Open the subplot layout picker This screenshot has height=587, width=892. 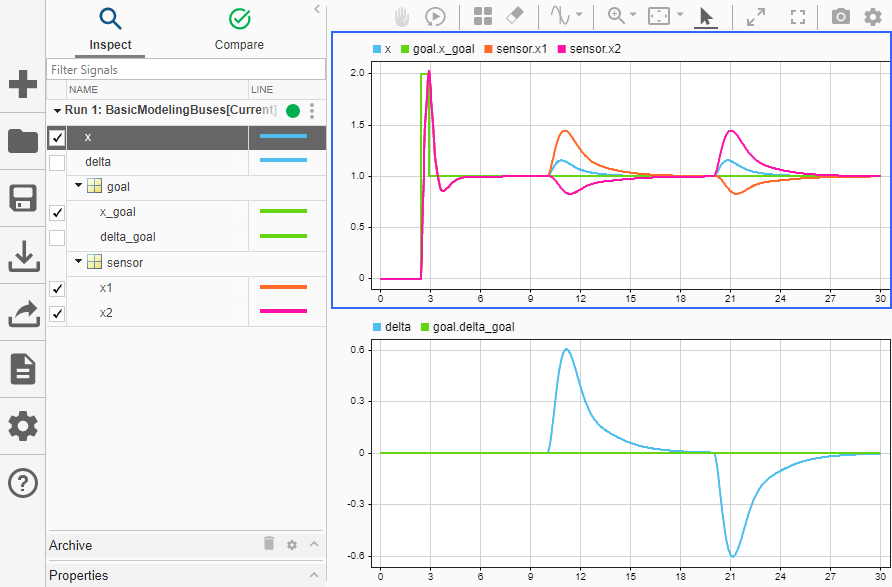pos(481,16)
